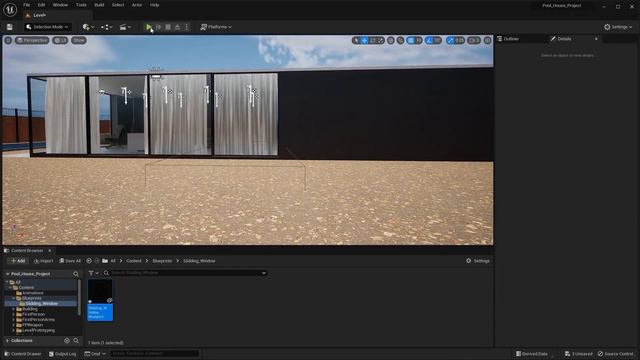Expand the FirstPerson folder in the tree
The height and width of the screenshot is (360, 640).
click(x=14, y=314)
